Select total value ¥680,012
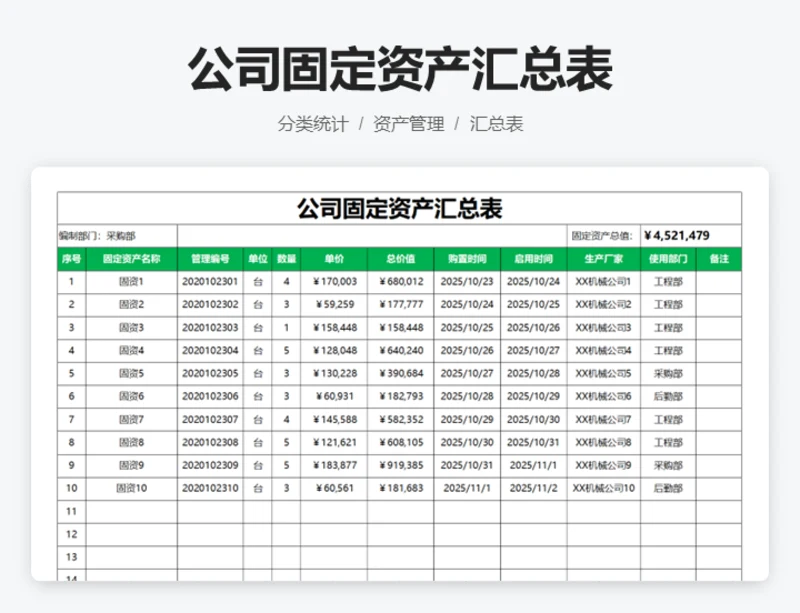 401,282
